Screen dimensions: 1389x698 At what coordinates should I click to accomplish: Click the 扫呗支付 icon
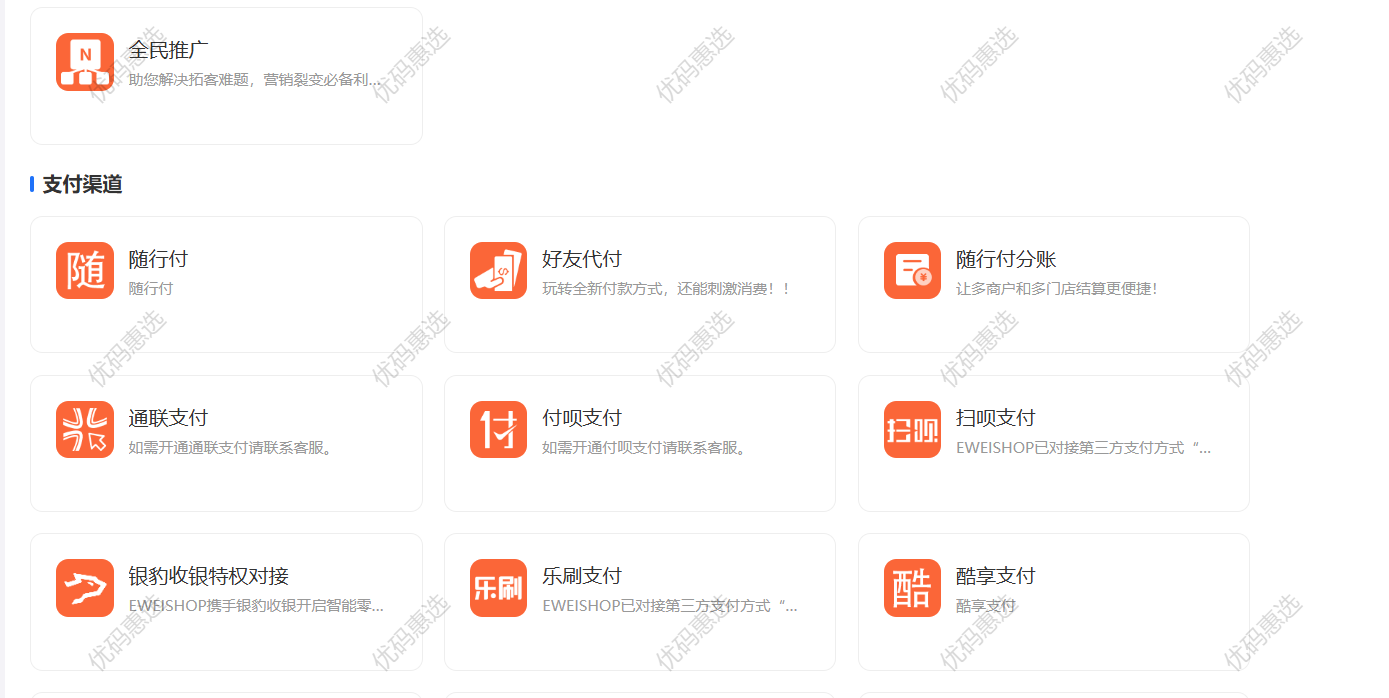click(x=912, y=429)
